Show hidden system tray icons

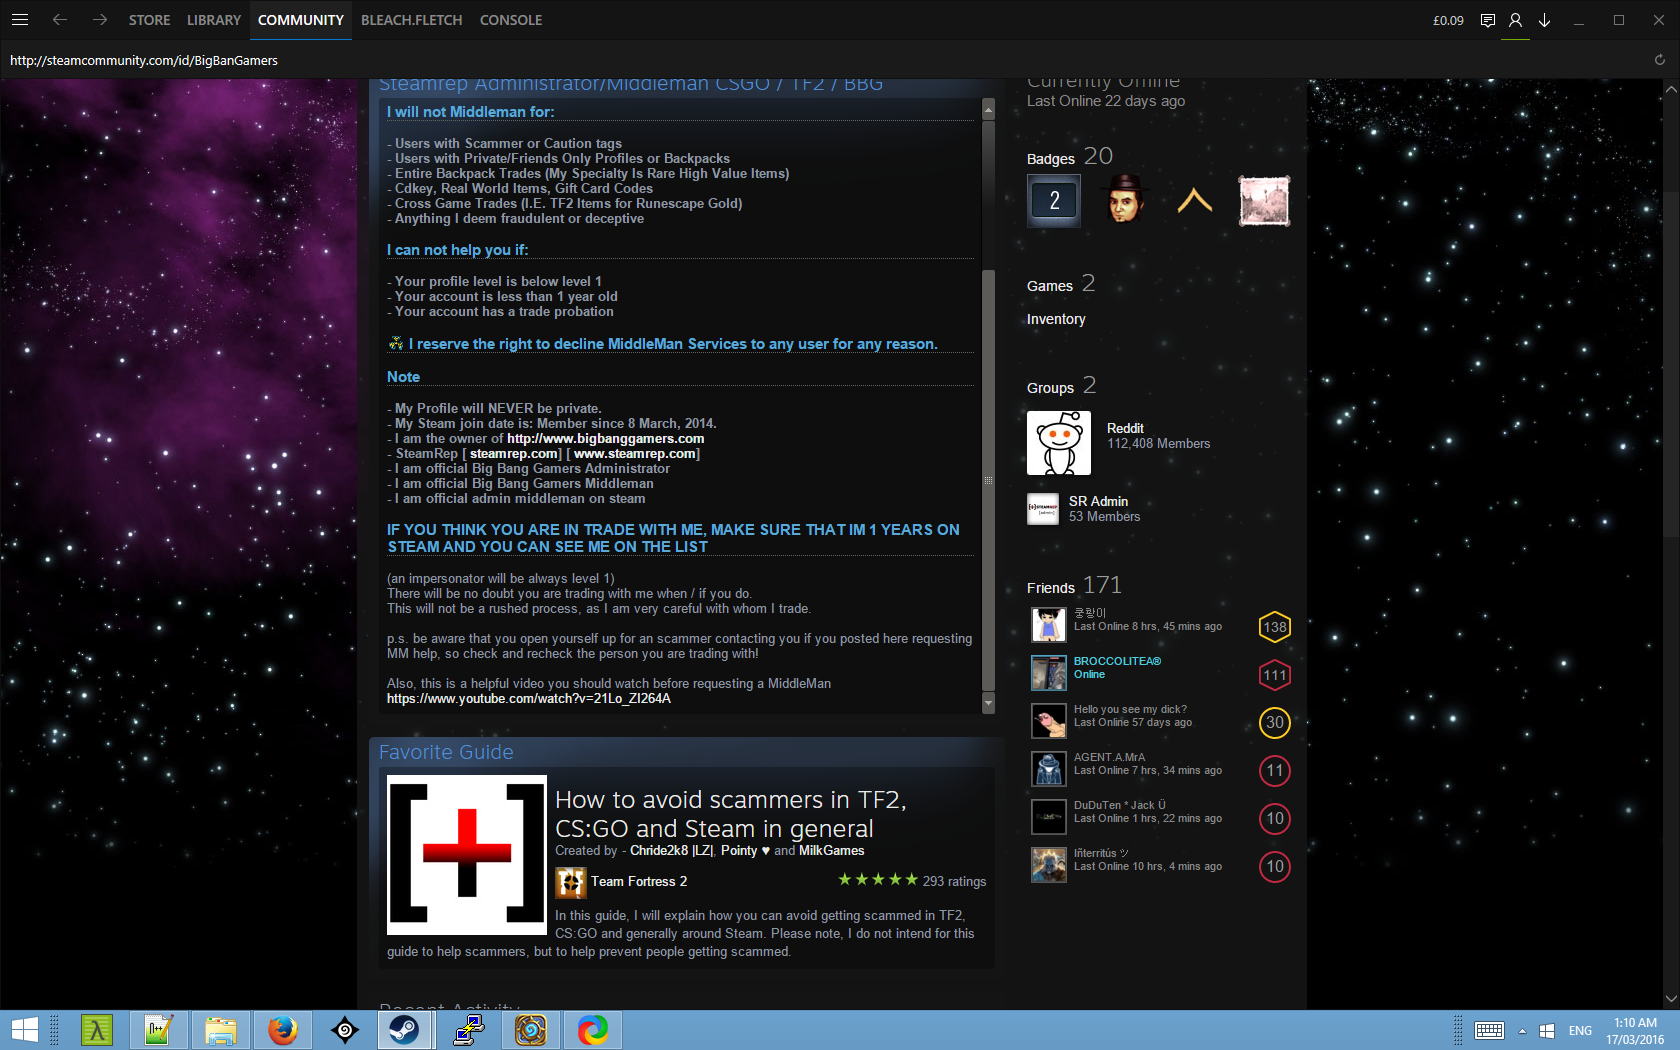1522,1031
